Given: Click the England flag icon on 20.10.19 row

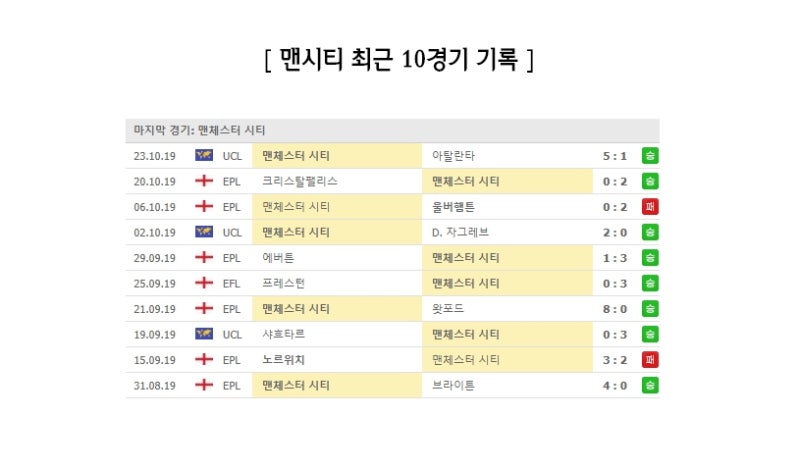Looking at the screenshot, I should (x=204, y=181).
